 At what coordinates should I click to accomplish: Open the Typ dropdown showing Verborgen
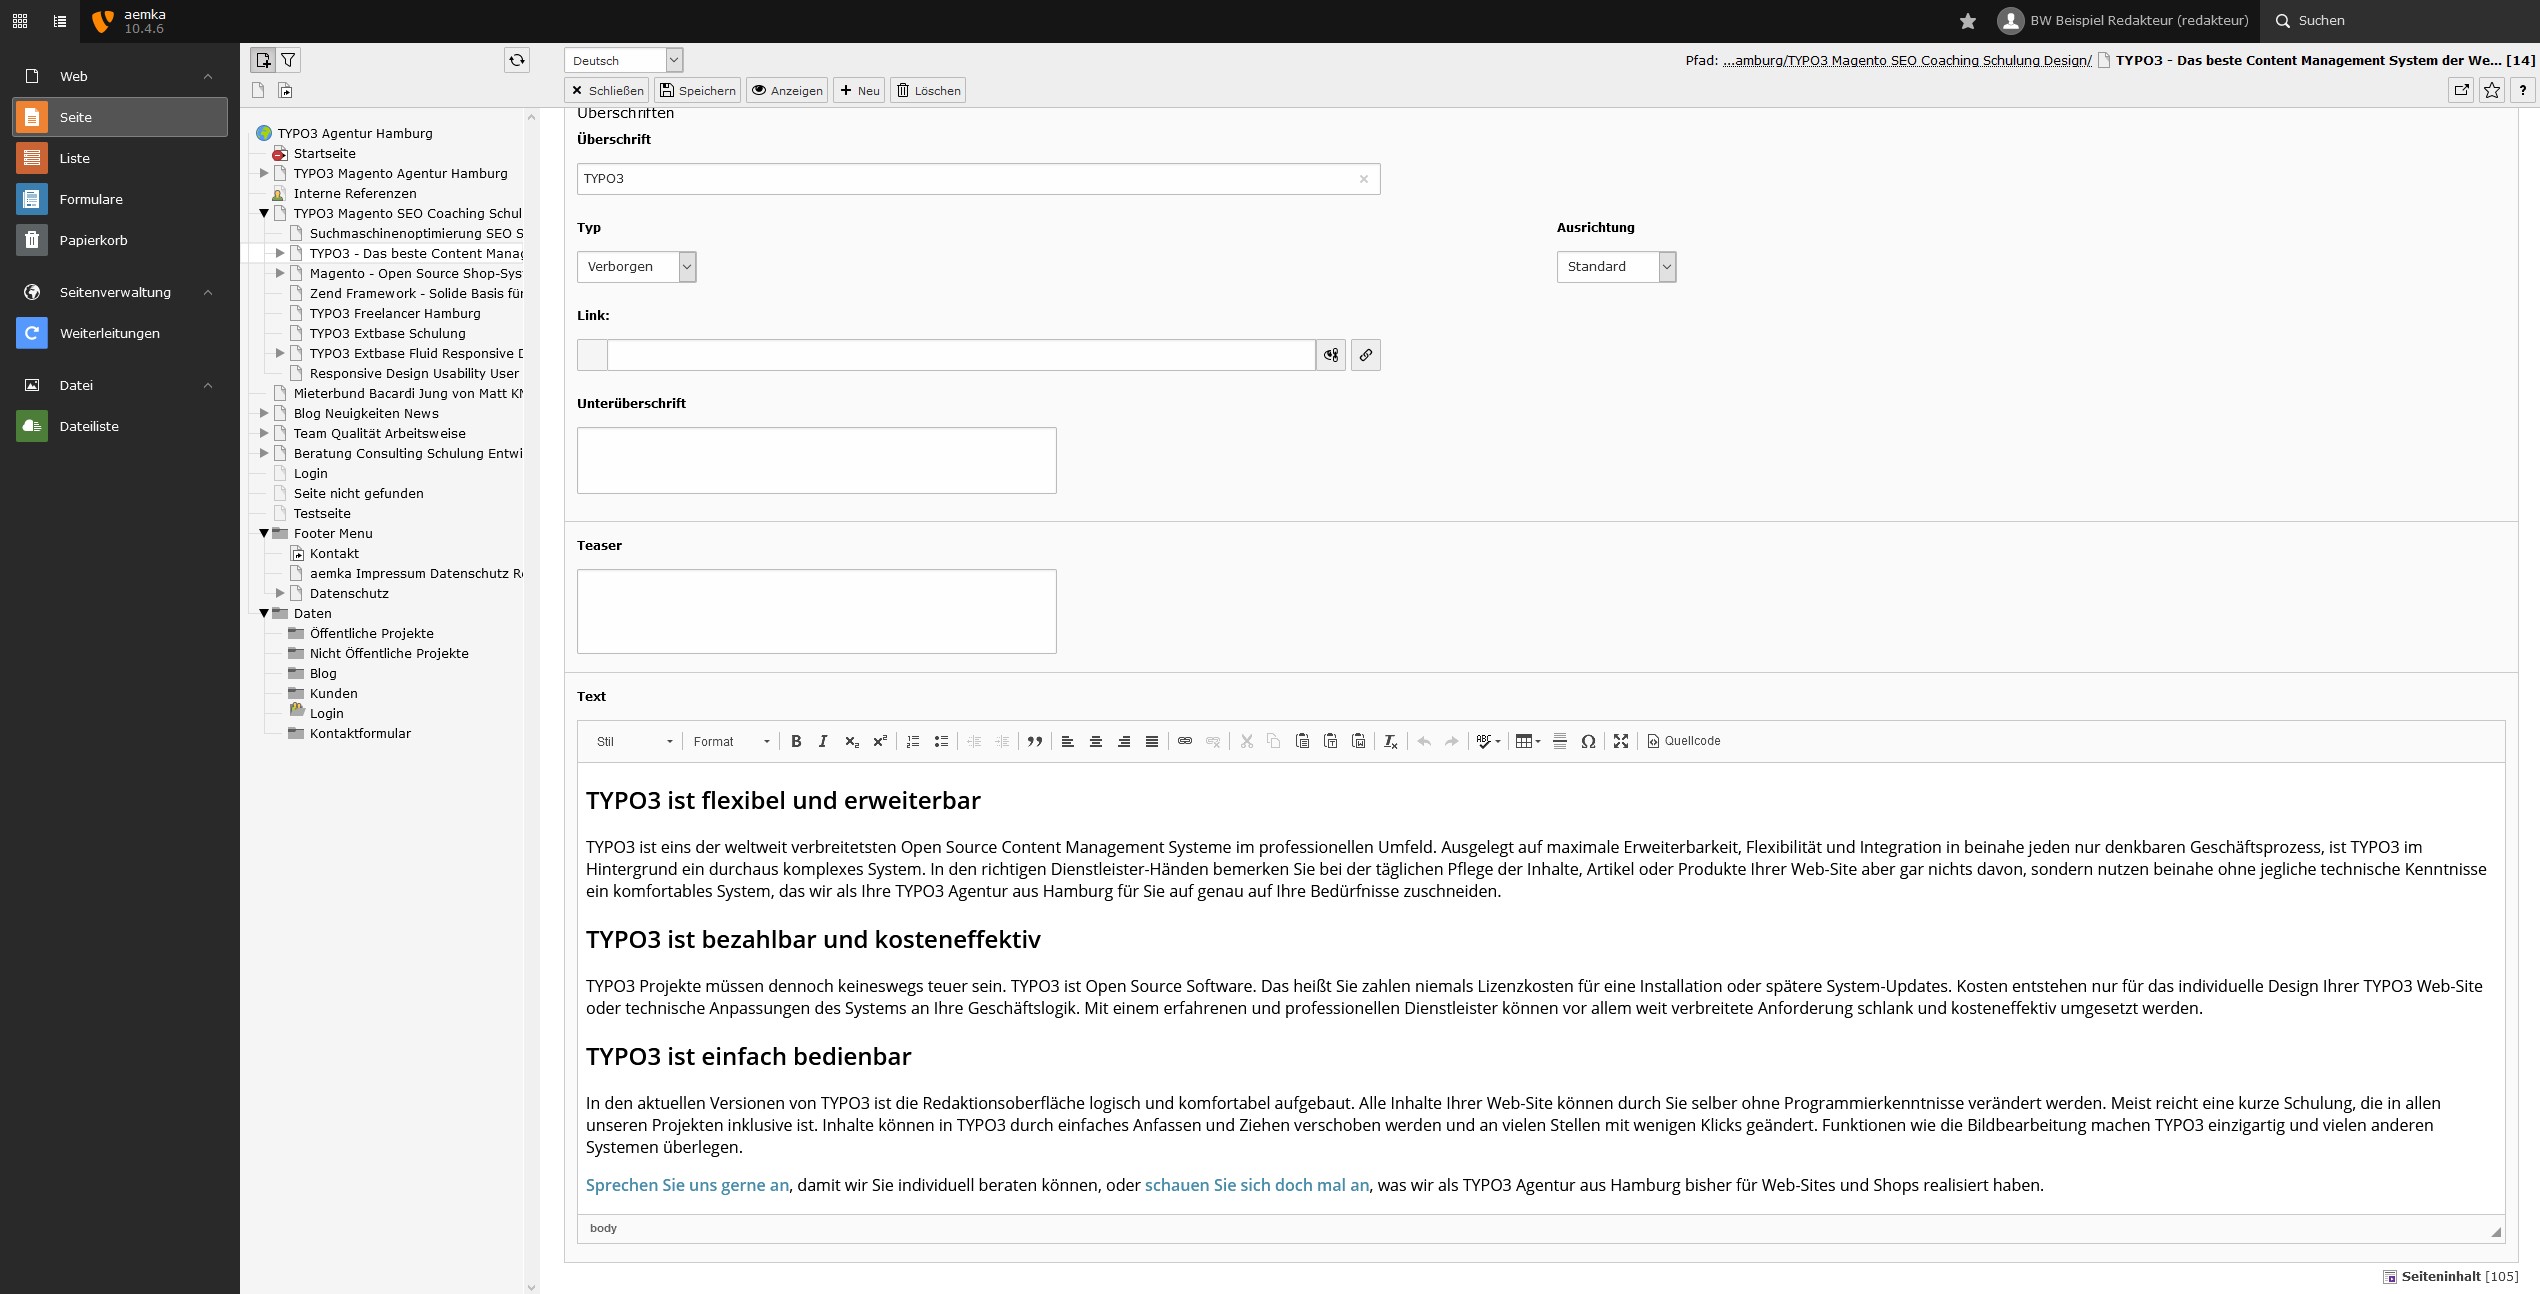pos(636,267)
